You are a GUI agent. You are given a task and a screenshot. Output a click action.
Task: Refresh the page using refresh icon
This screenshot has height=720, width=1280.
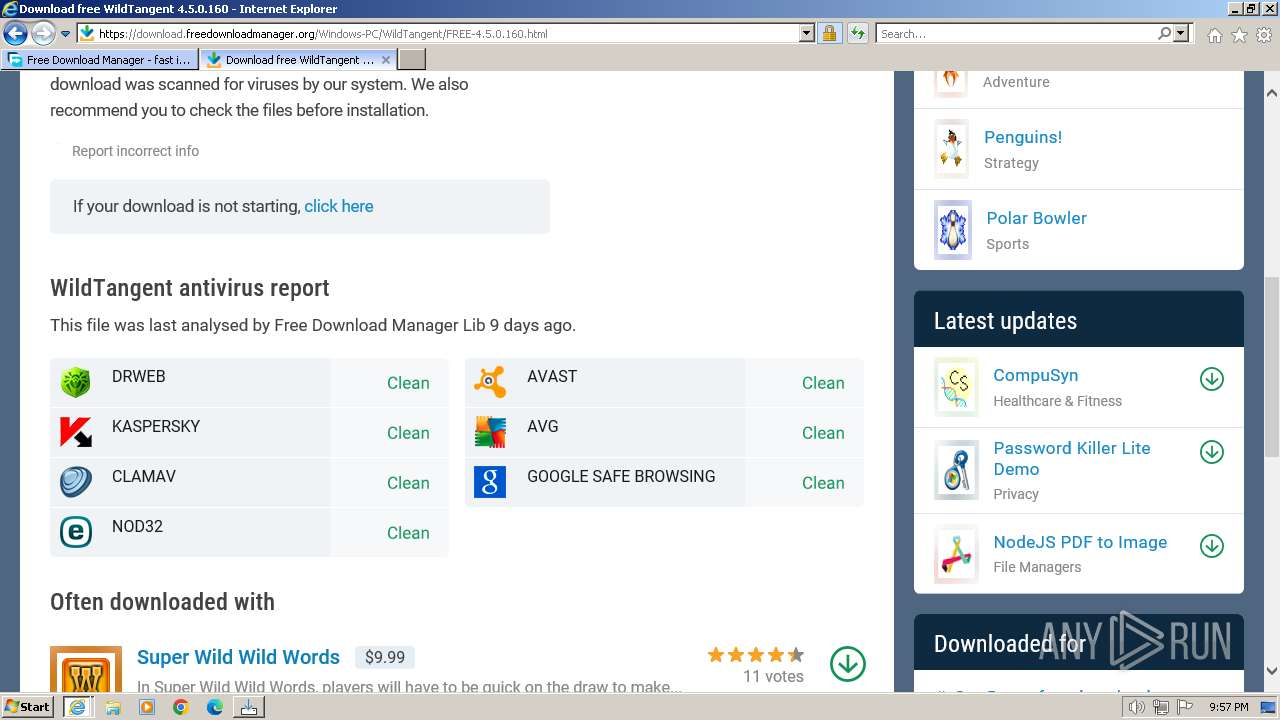pos(857,33)
